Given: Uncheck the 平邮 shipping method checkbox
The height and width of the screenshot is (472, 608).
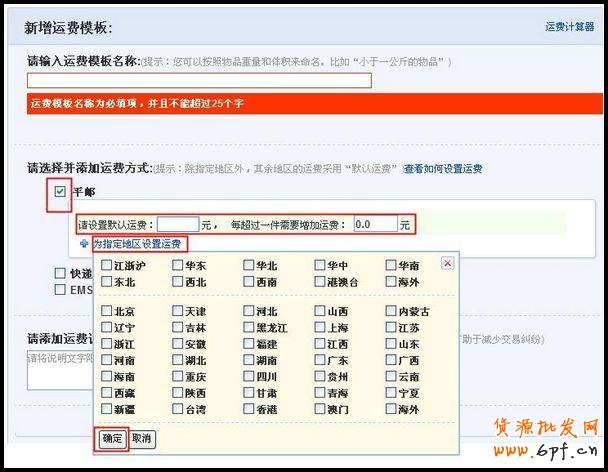Looking at the screenshot, I should tap(60, 192).
